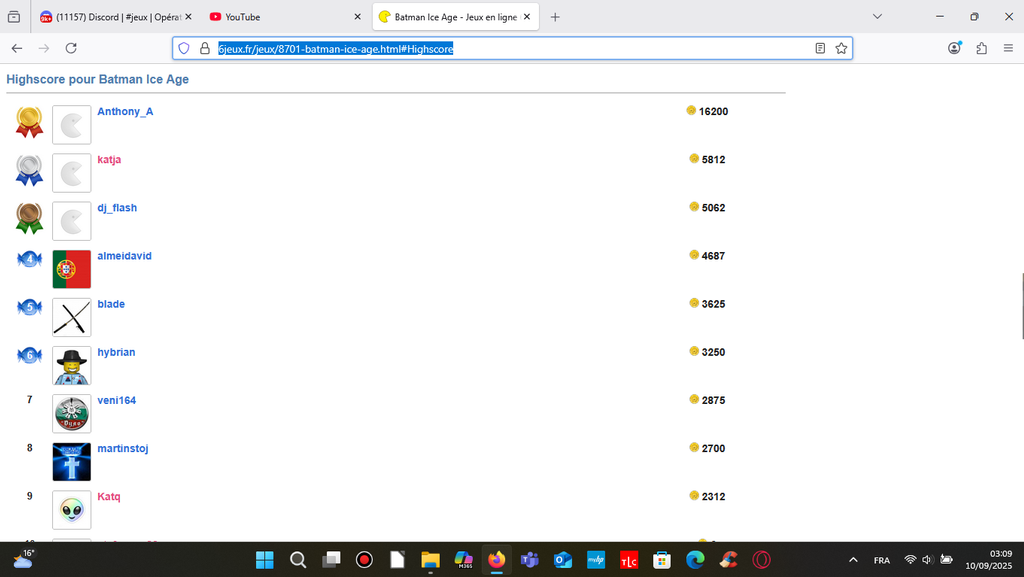This screenshot has height=577, width=1024.
Task: Show hidden system tray icons chevron
Action: 853,560
